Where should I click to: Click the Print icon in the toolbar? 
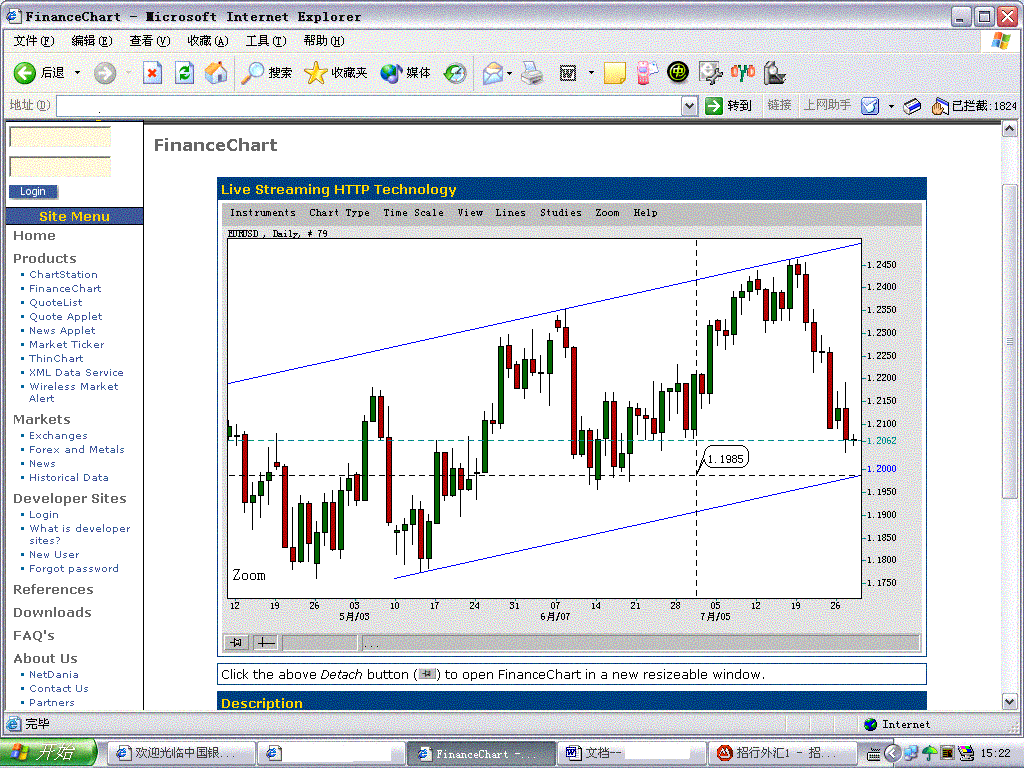point(532,73)
